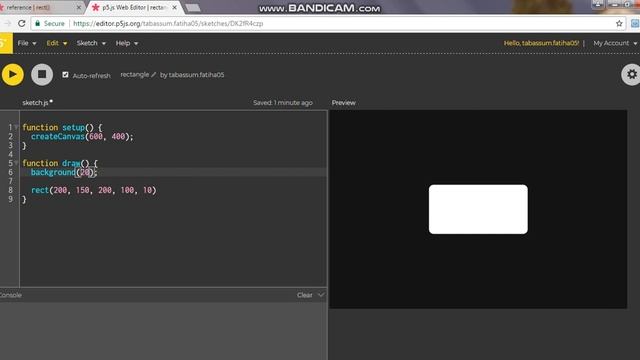
Task: Close the p5.js Web Editor browser tab
Action: [174, 7]
